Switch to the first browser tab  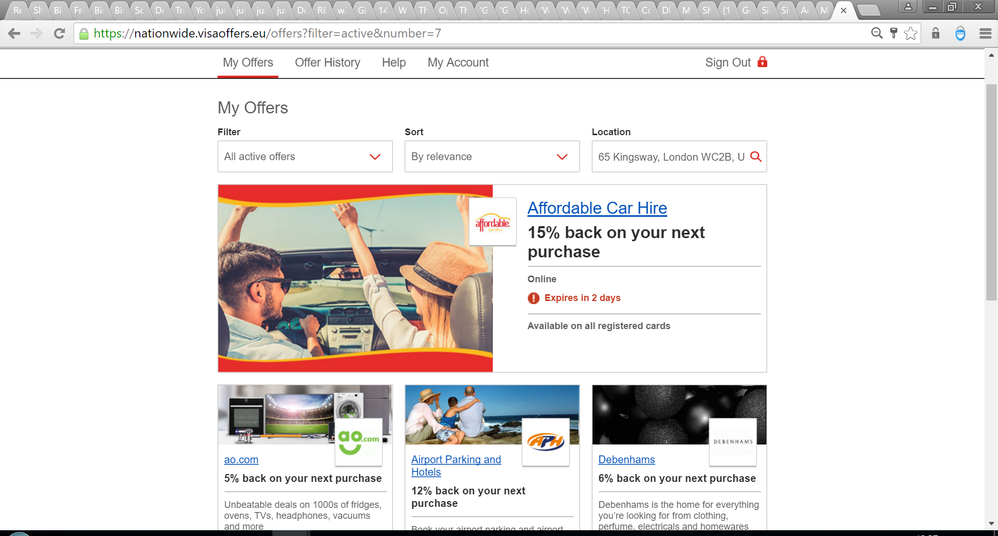point(17,10)
